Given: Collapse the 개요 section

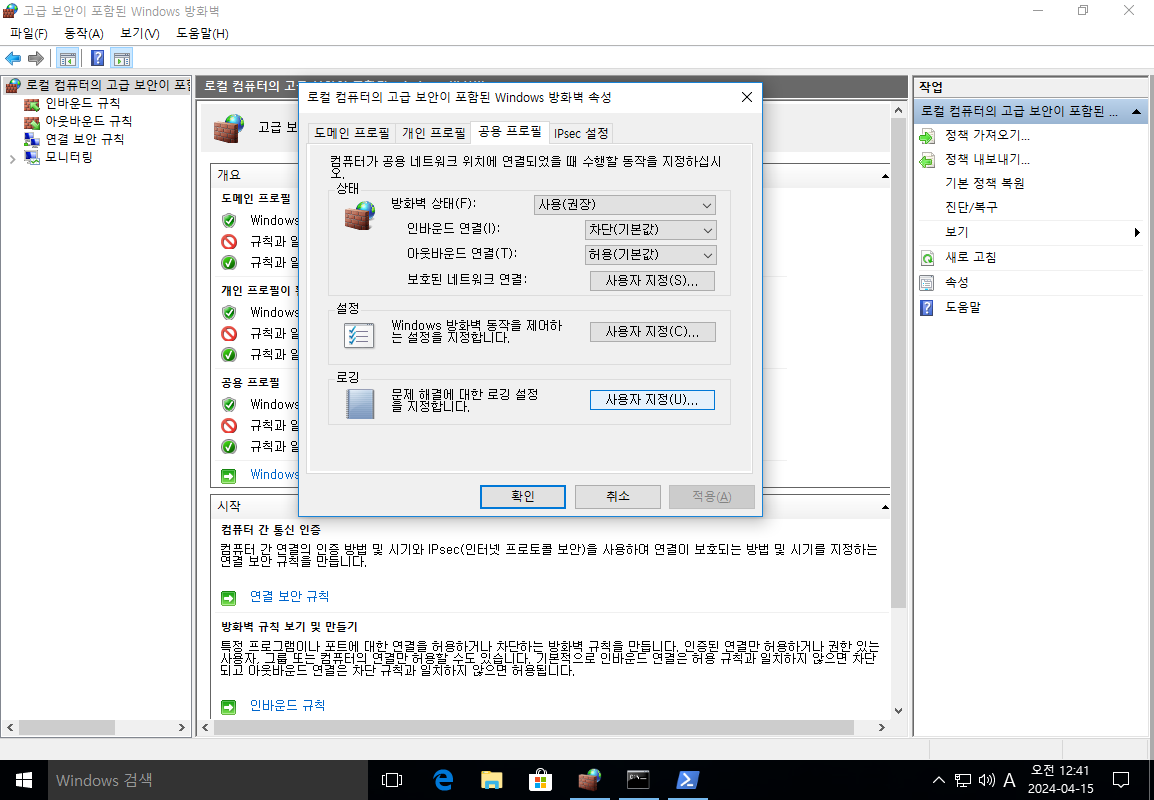Looking at the screenshot, I should (x=885, y=176).
